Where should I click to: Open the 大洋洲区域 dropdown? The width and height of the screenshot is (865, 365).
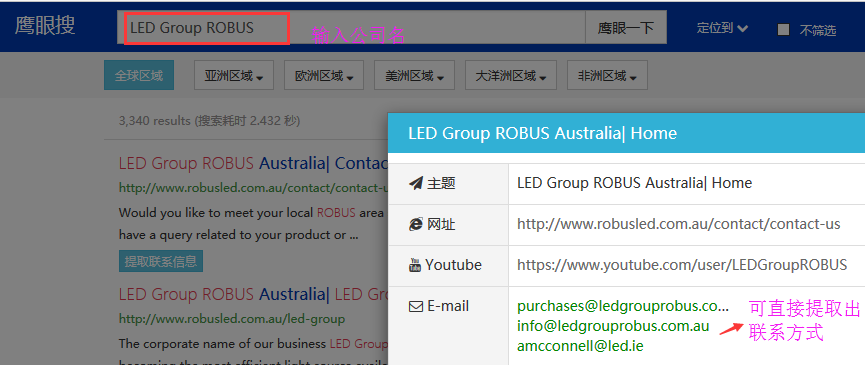(x=511, y=76)
